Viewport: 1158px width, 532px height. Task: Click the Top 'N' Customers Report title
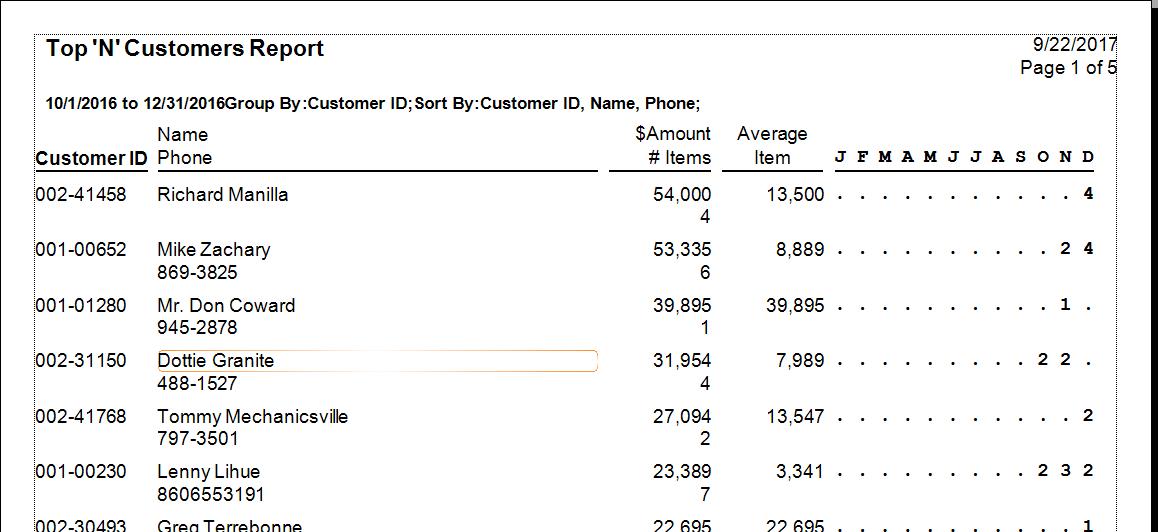pos(185,49)
